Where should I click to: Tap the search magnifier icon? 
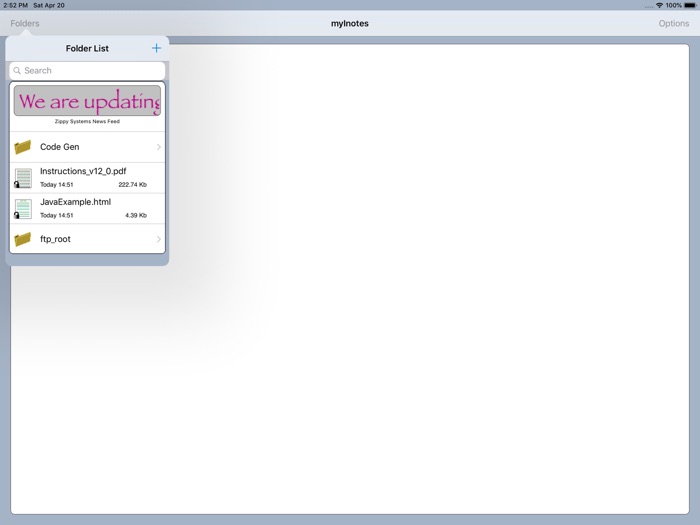click(x=17, y=71)
